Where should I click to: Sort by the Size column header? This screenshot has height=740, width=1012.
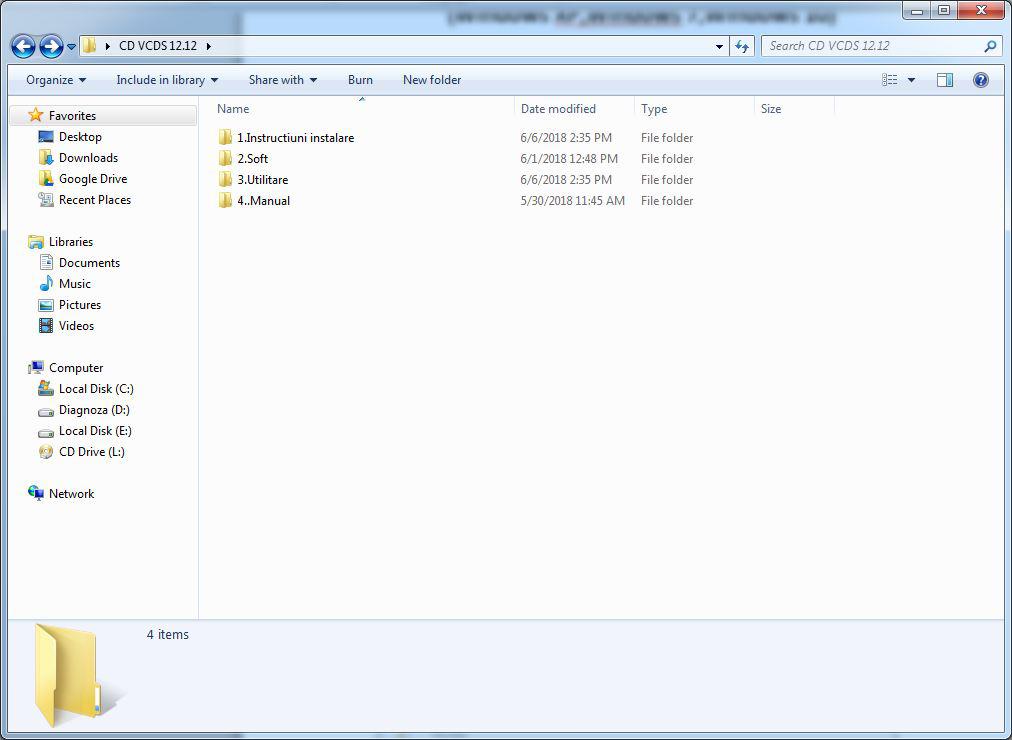pyautogui.click(x=771, y=108)
